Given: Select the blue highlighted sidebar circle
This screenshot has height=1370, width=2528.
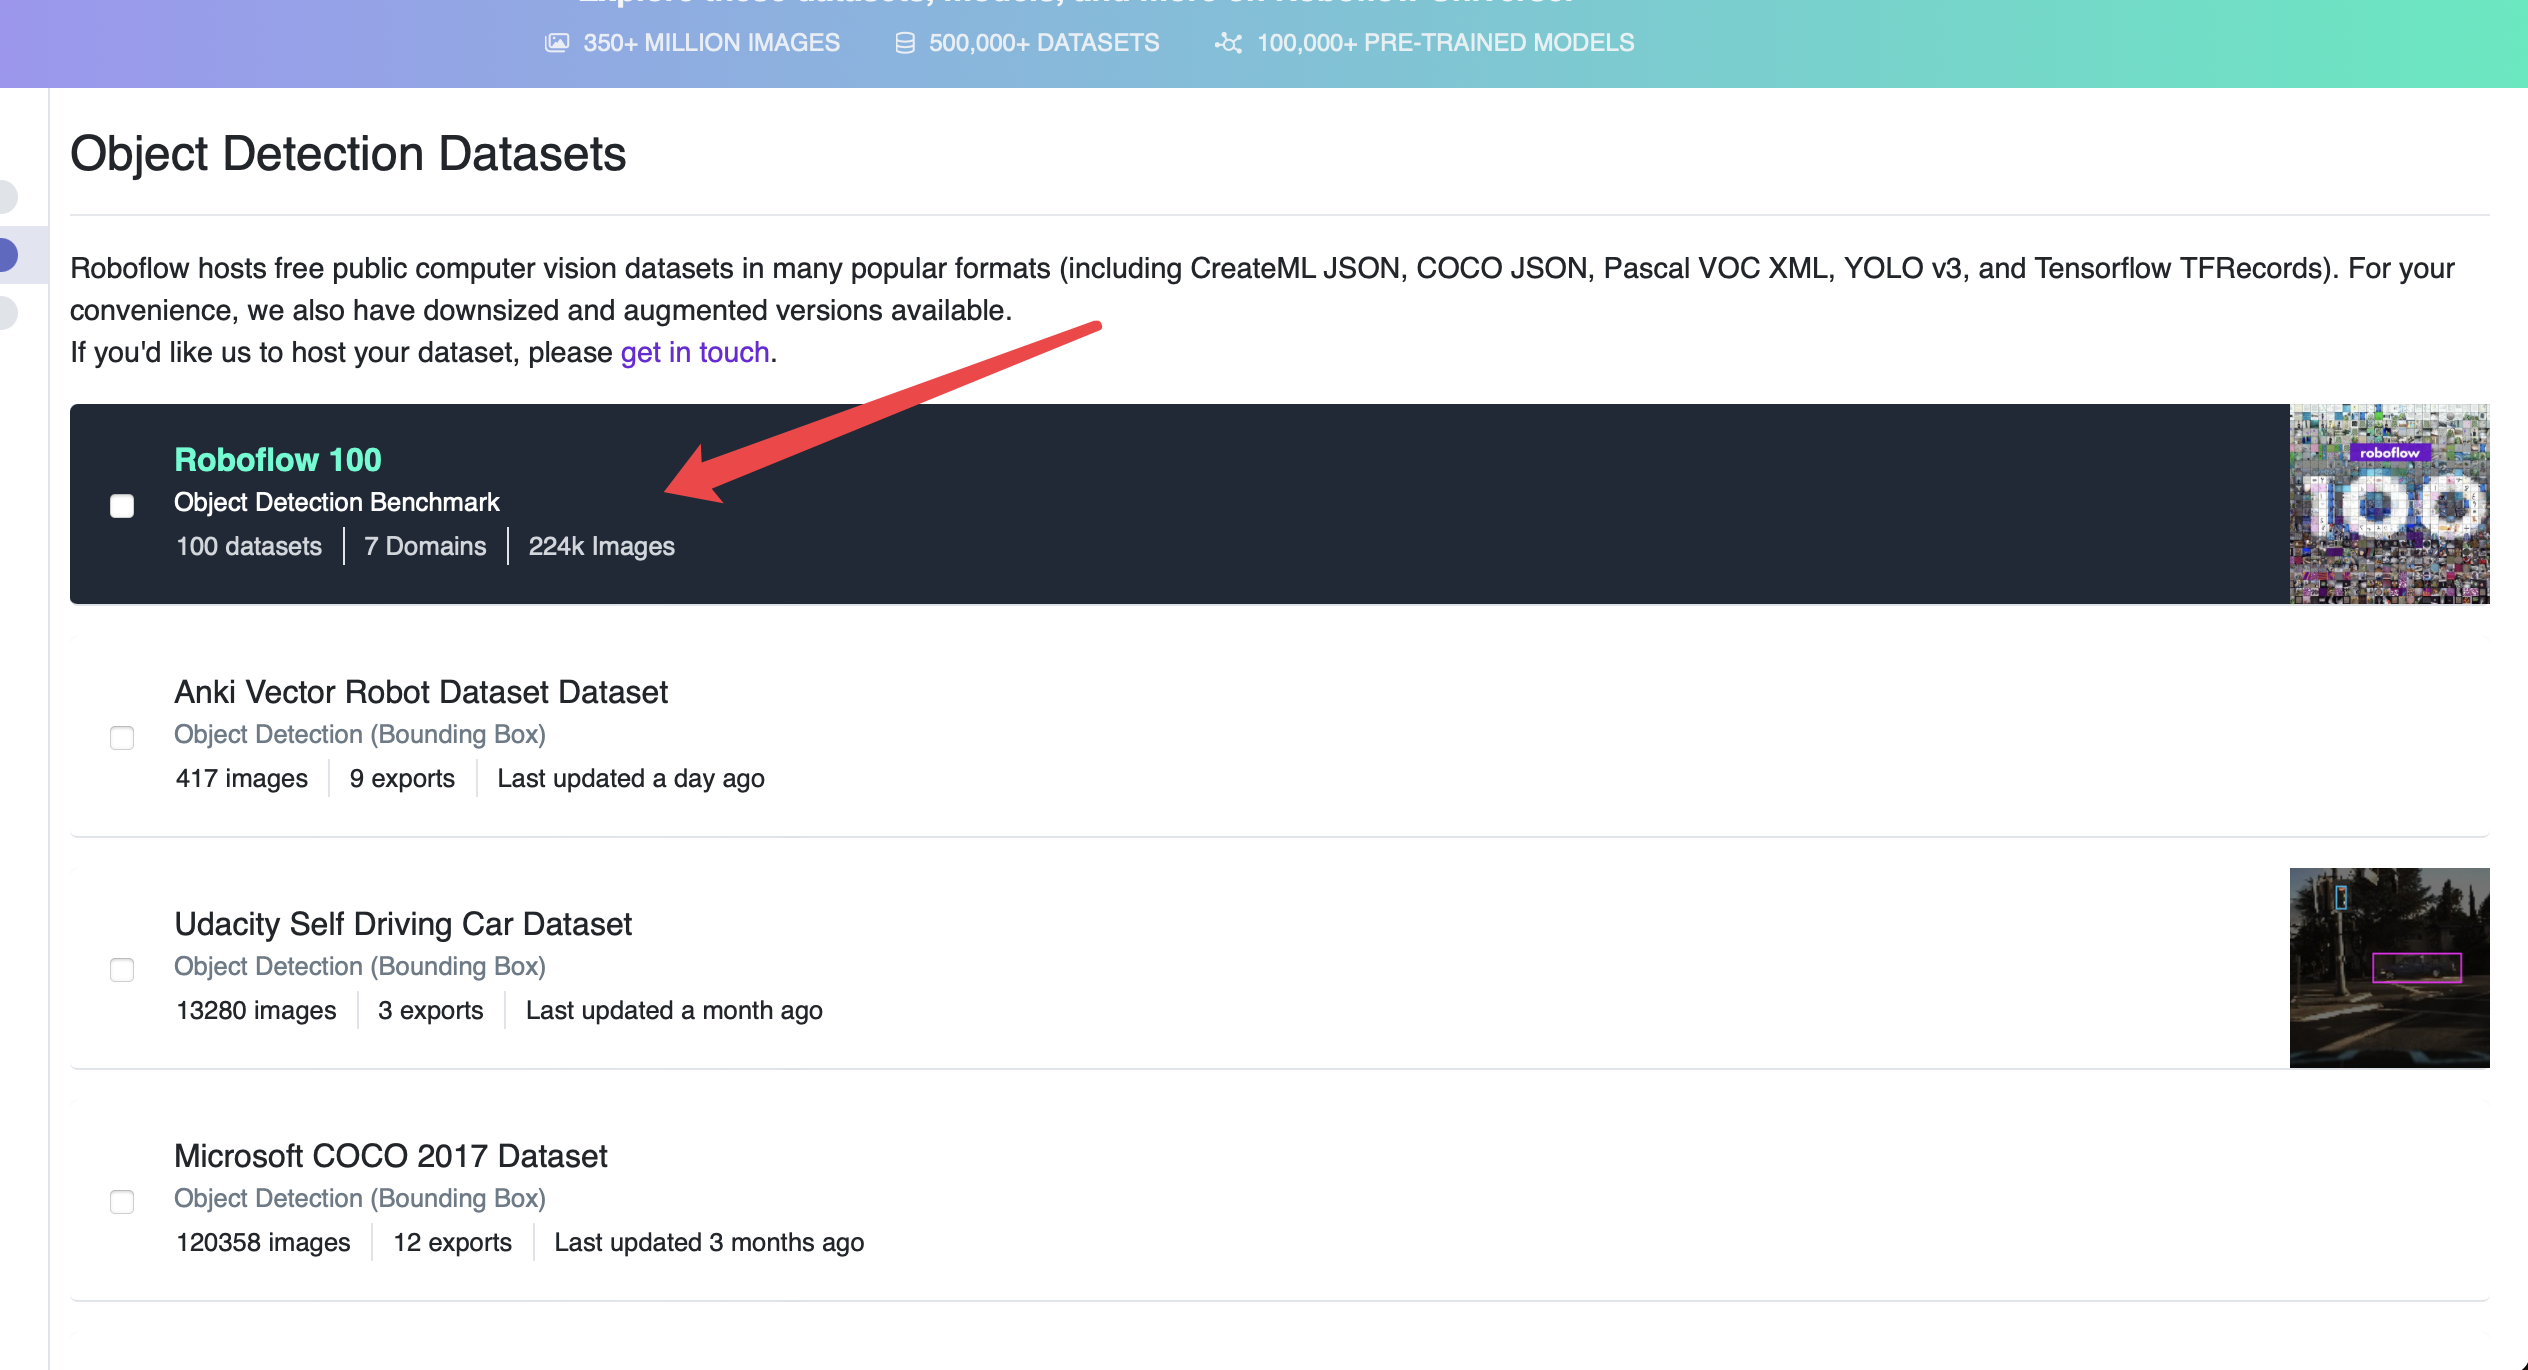Looking at the screenshot, I should tap(8, 255).
